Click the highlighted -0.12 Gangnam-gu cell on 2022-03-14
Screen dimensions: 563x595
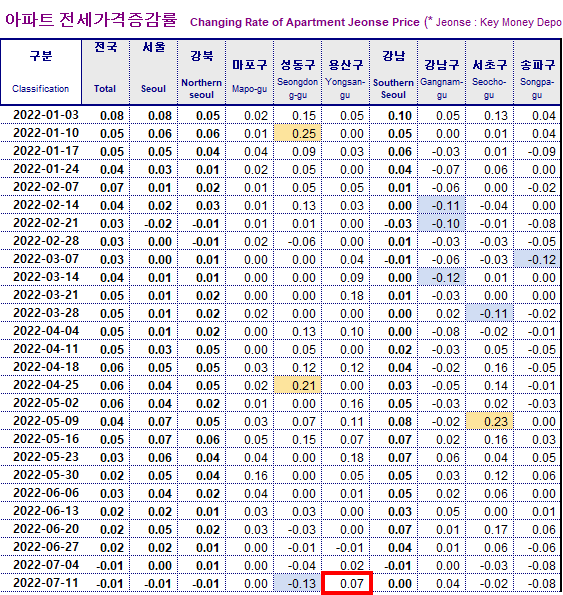[x=442, y=277]
